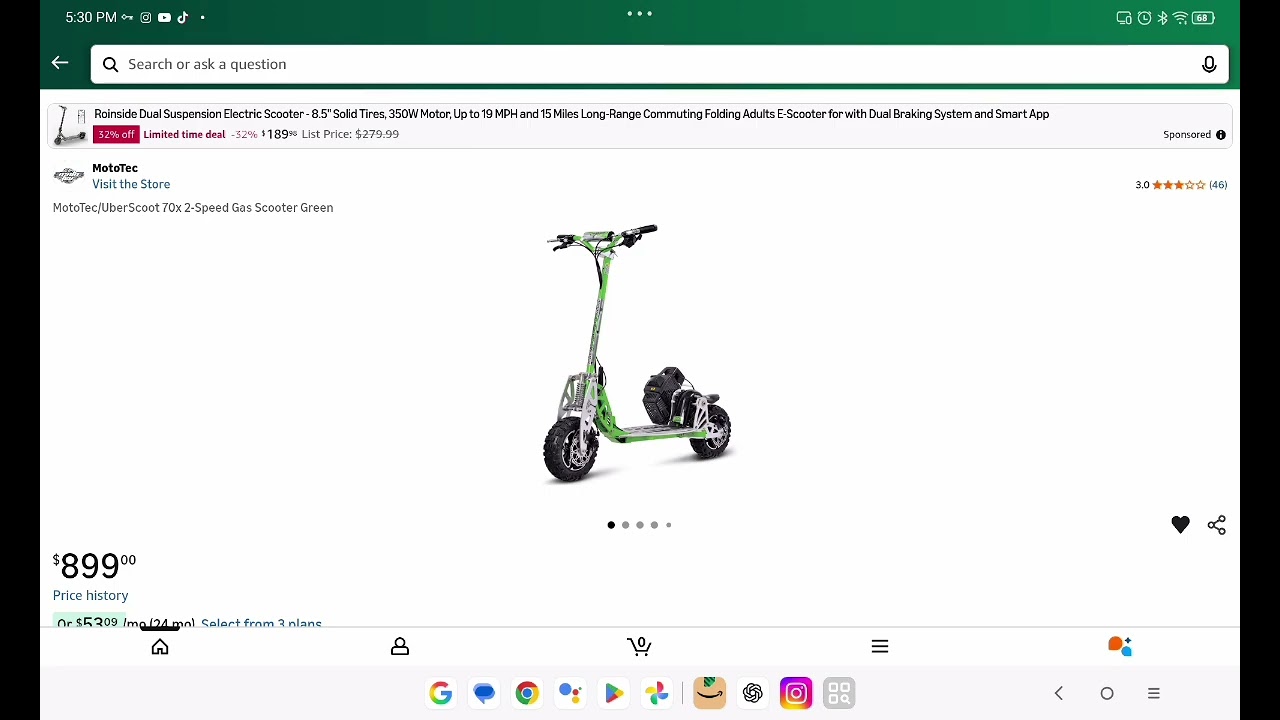
Task: Tap the sponsored scooter thumbnail image
Action: (70, 125)
